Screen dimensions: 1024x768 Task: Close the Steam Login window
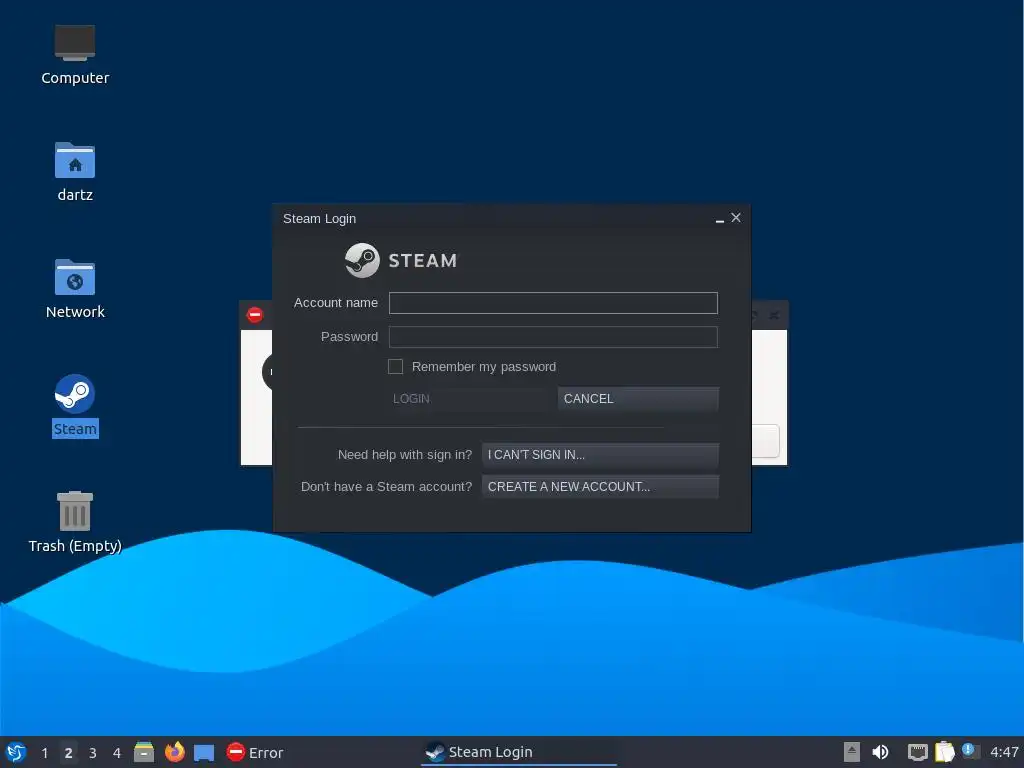pos(736,217)
